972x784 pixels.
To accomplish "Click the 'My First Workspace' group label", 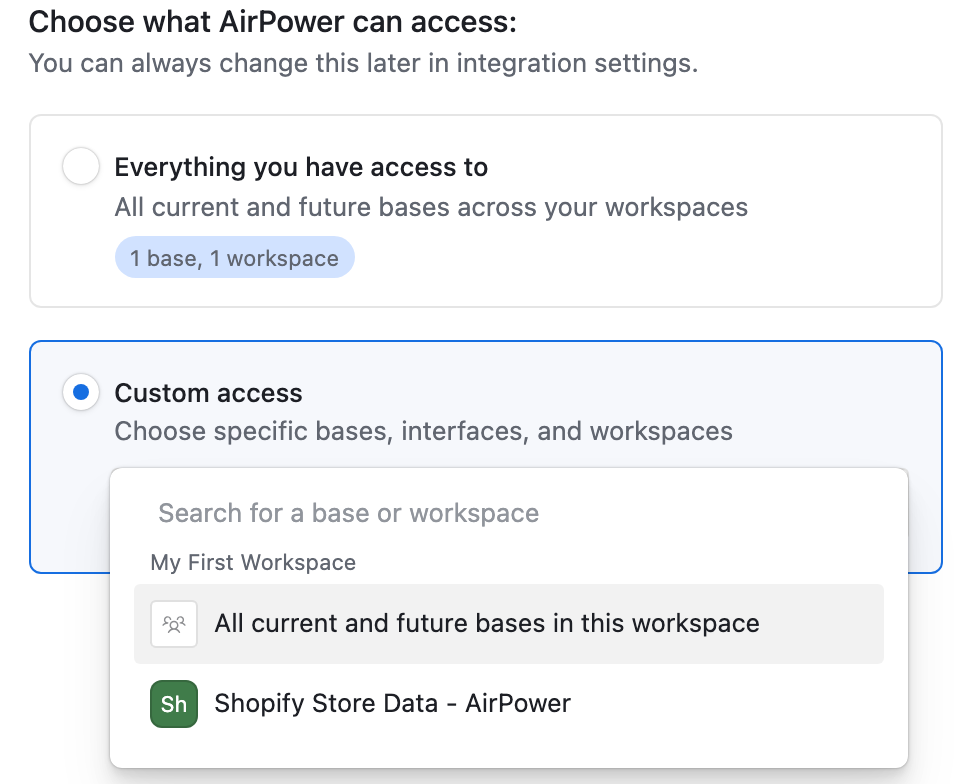I will tap(253, 562).
